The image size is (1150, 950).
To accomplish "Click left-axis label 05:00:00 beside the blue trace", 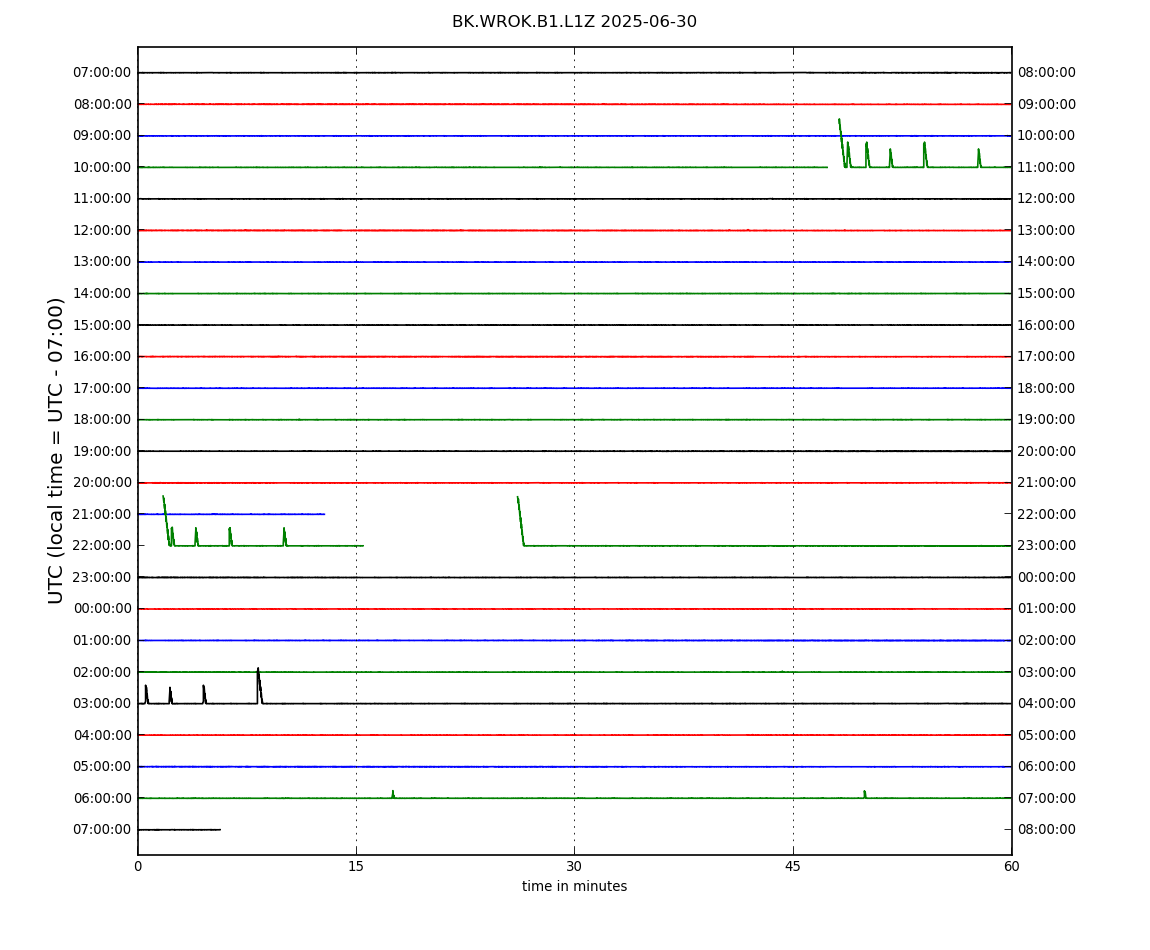I will tap(103, 767).
